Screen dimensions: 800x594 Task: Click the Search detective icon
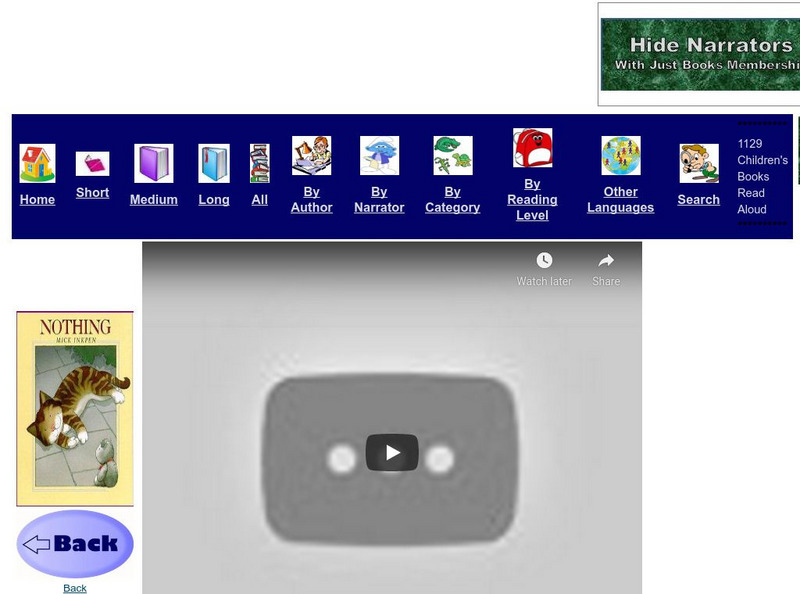[x=699, y=163]
